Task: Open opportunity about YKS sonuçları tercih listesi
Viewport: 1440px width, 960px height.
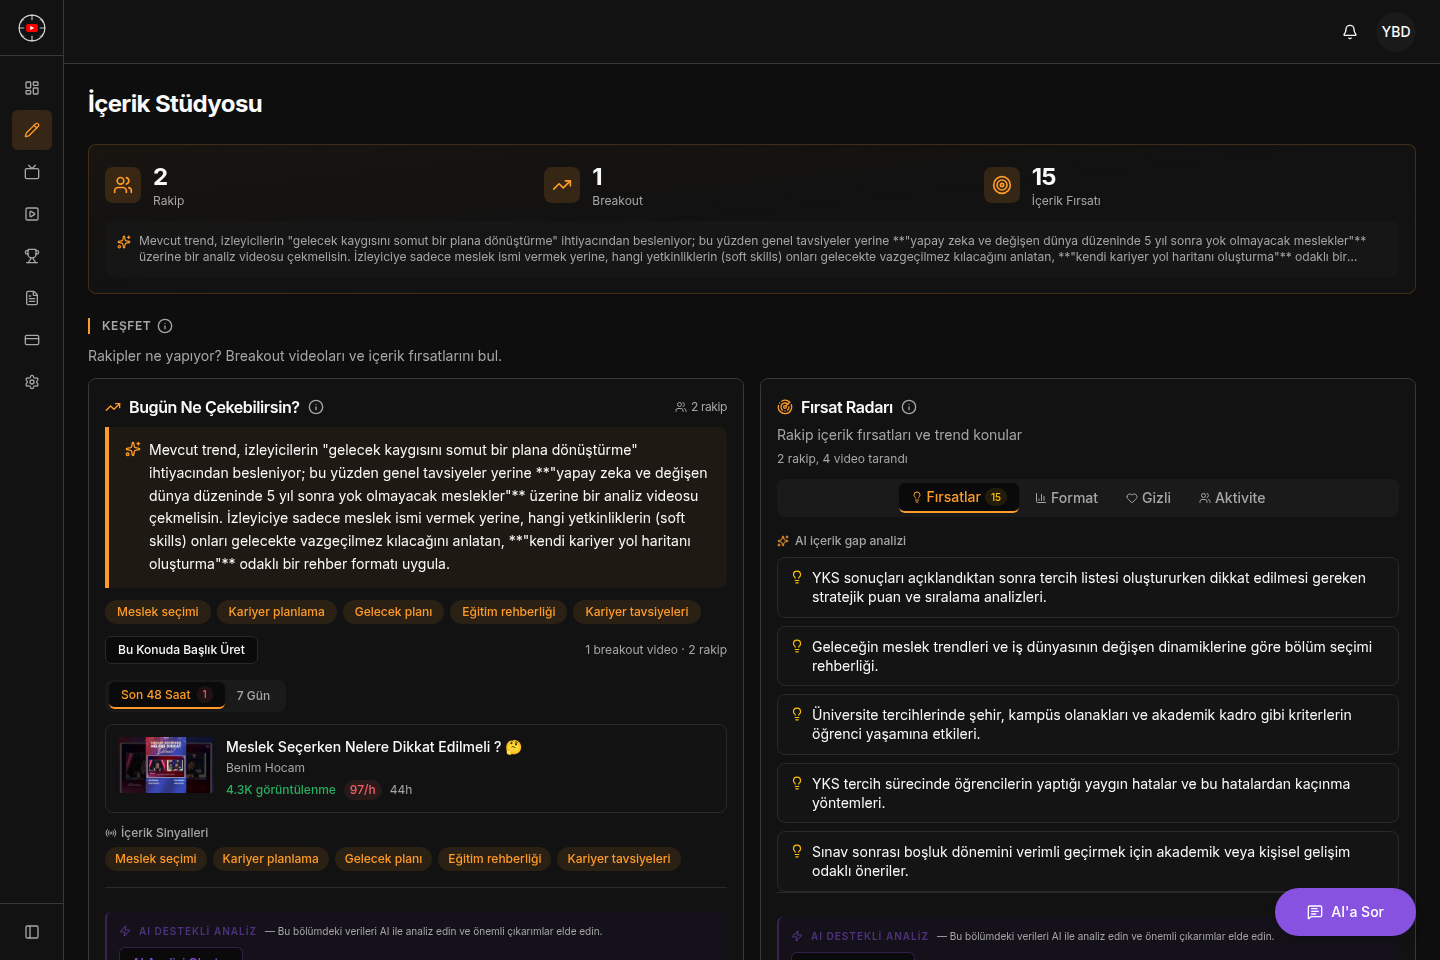Action: pyautogui.click(x=1088, y=587)
